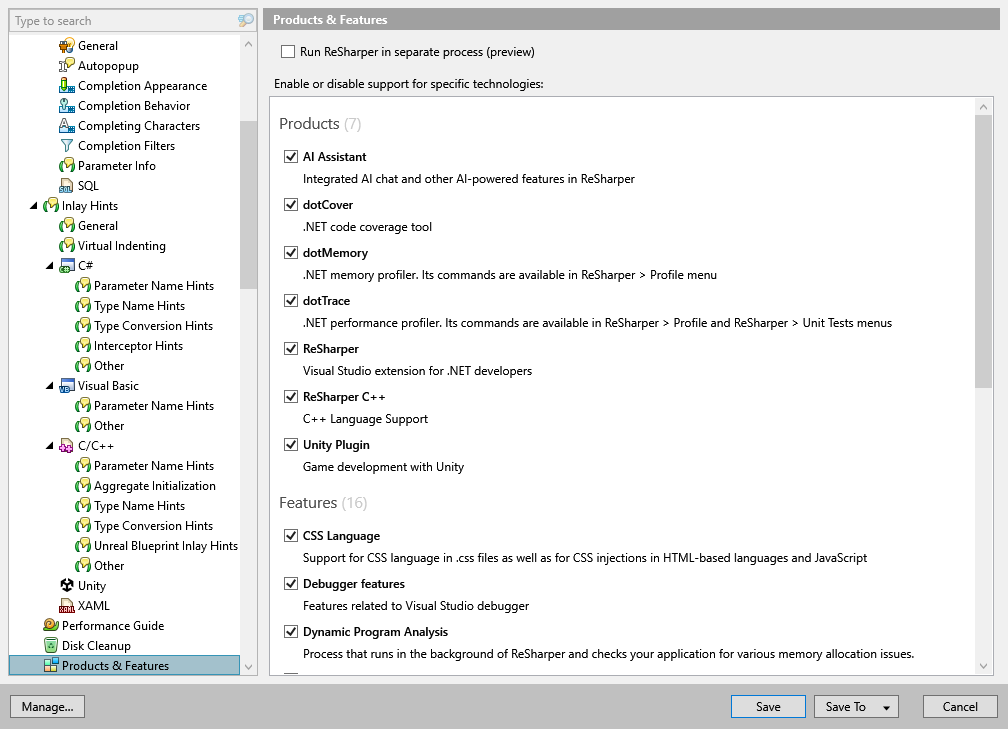Cancel the options dialog
This screenshot has height=729, width=1008.
(959, 706)
